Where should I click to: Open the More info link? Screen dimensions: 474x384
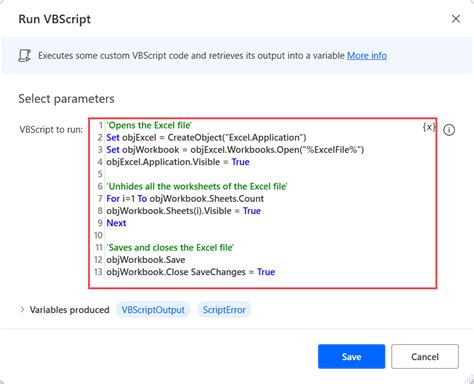click(x=367, y=55)
